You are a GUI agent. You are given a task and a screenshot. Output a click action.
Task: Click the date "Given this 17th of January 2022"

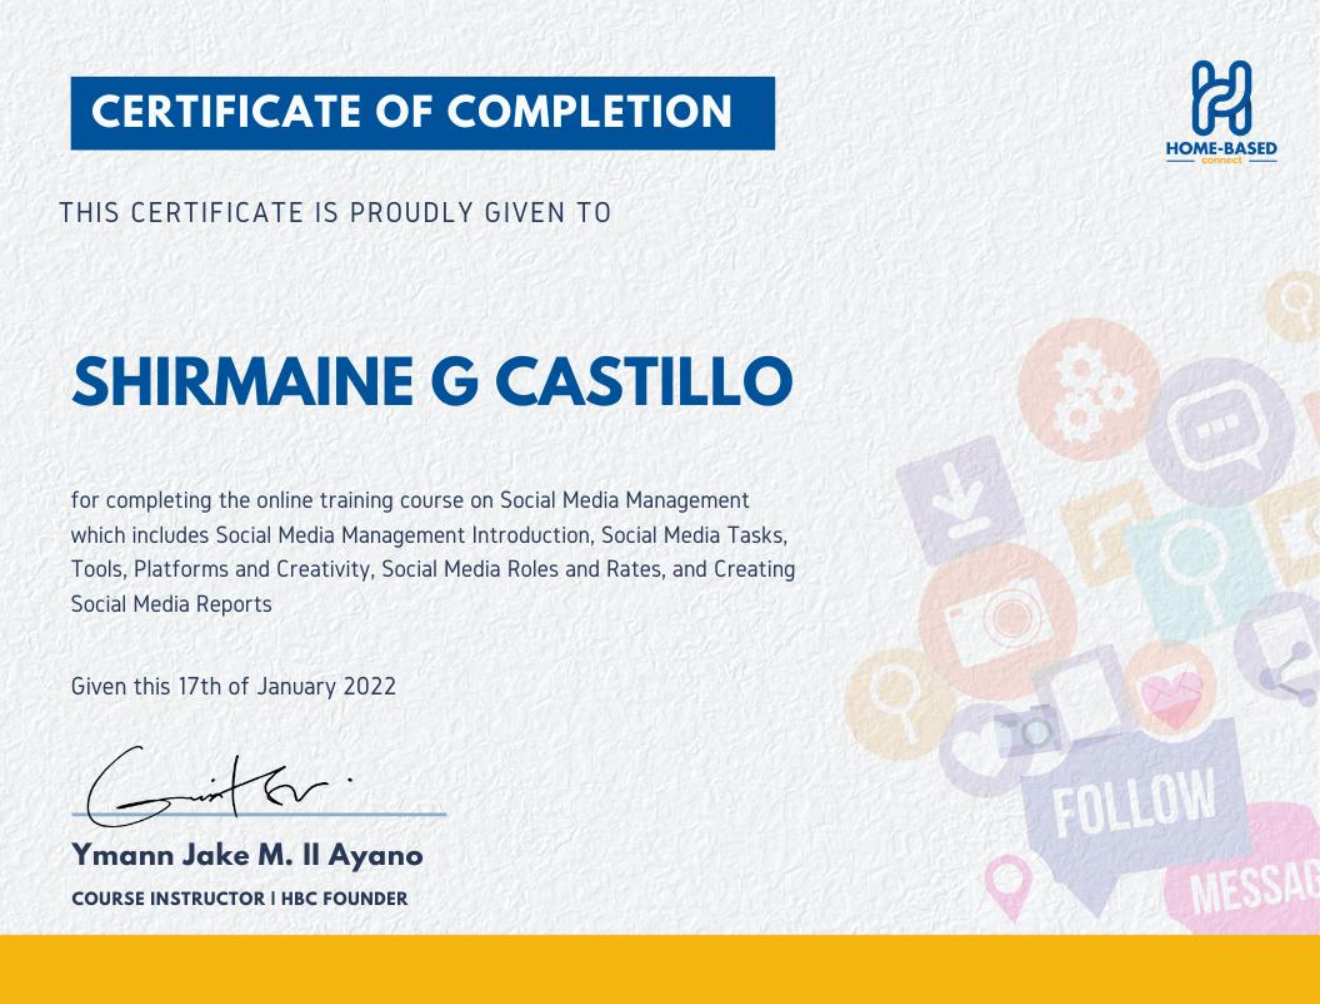(x=233, y=686)
